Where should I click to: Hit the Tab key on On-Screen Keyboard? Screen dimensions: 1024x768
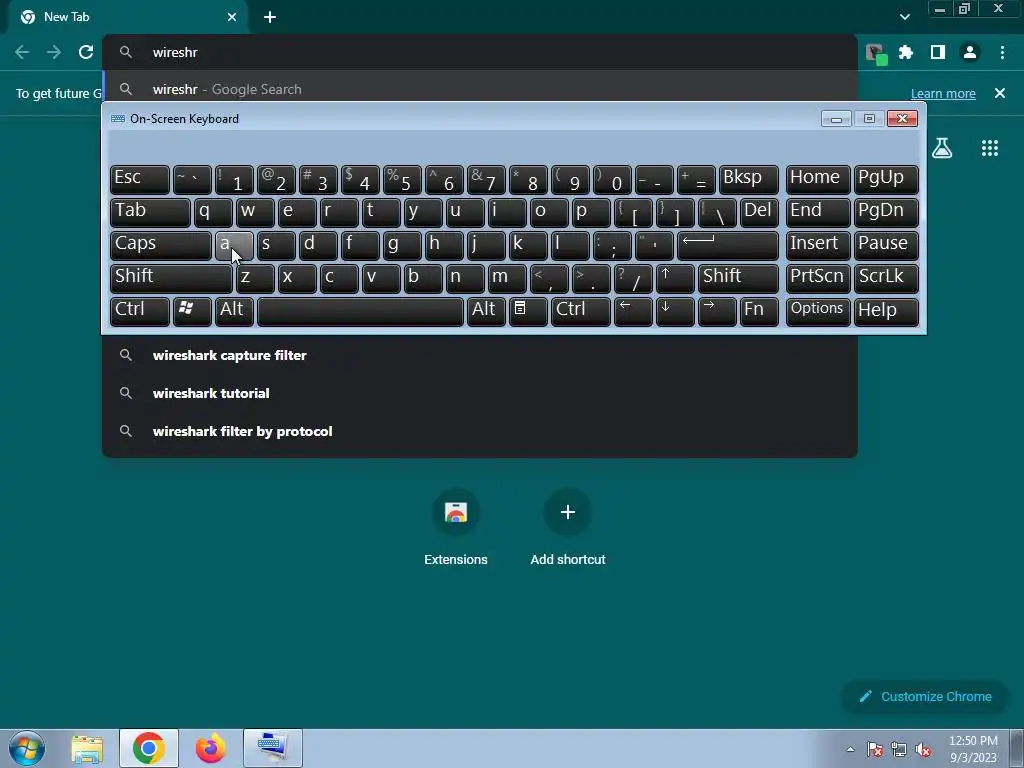(x=150, y=212)
